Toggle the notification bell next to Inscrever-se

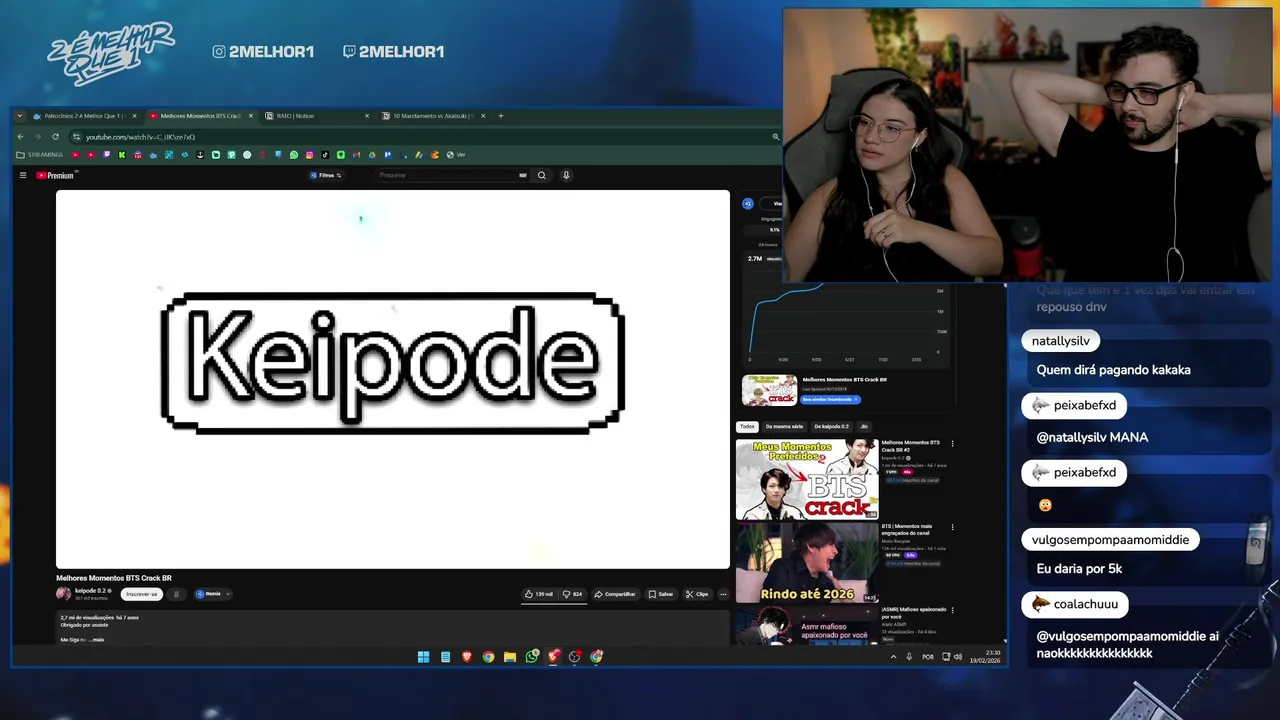click(176, 594)
